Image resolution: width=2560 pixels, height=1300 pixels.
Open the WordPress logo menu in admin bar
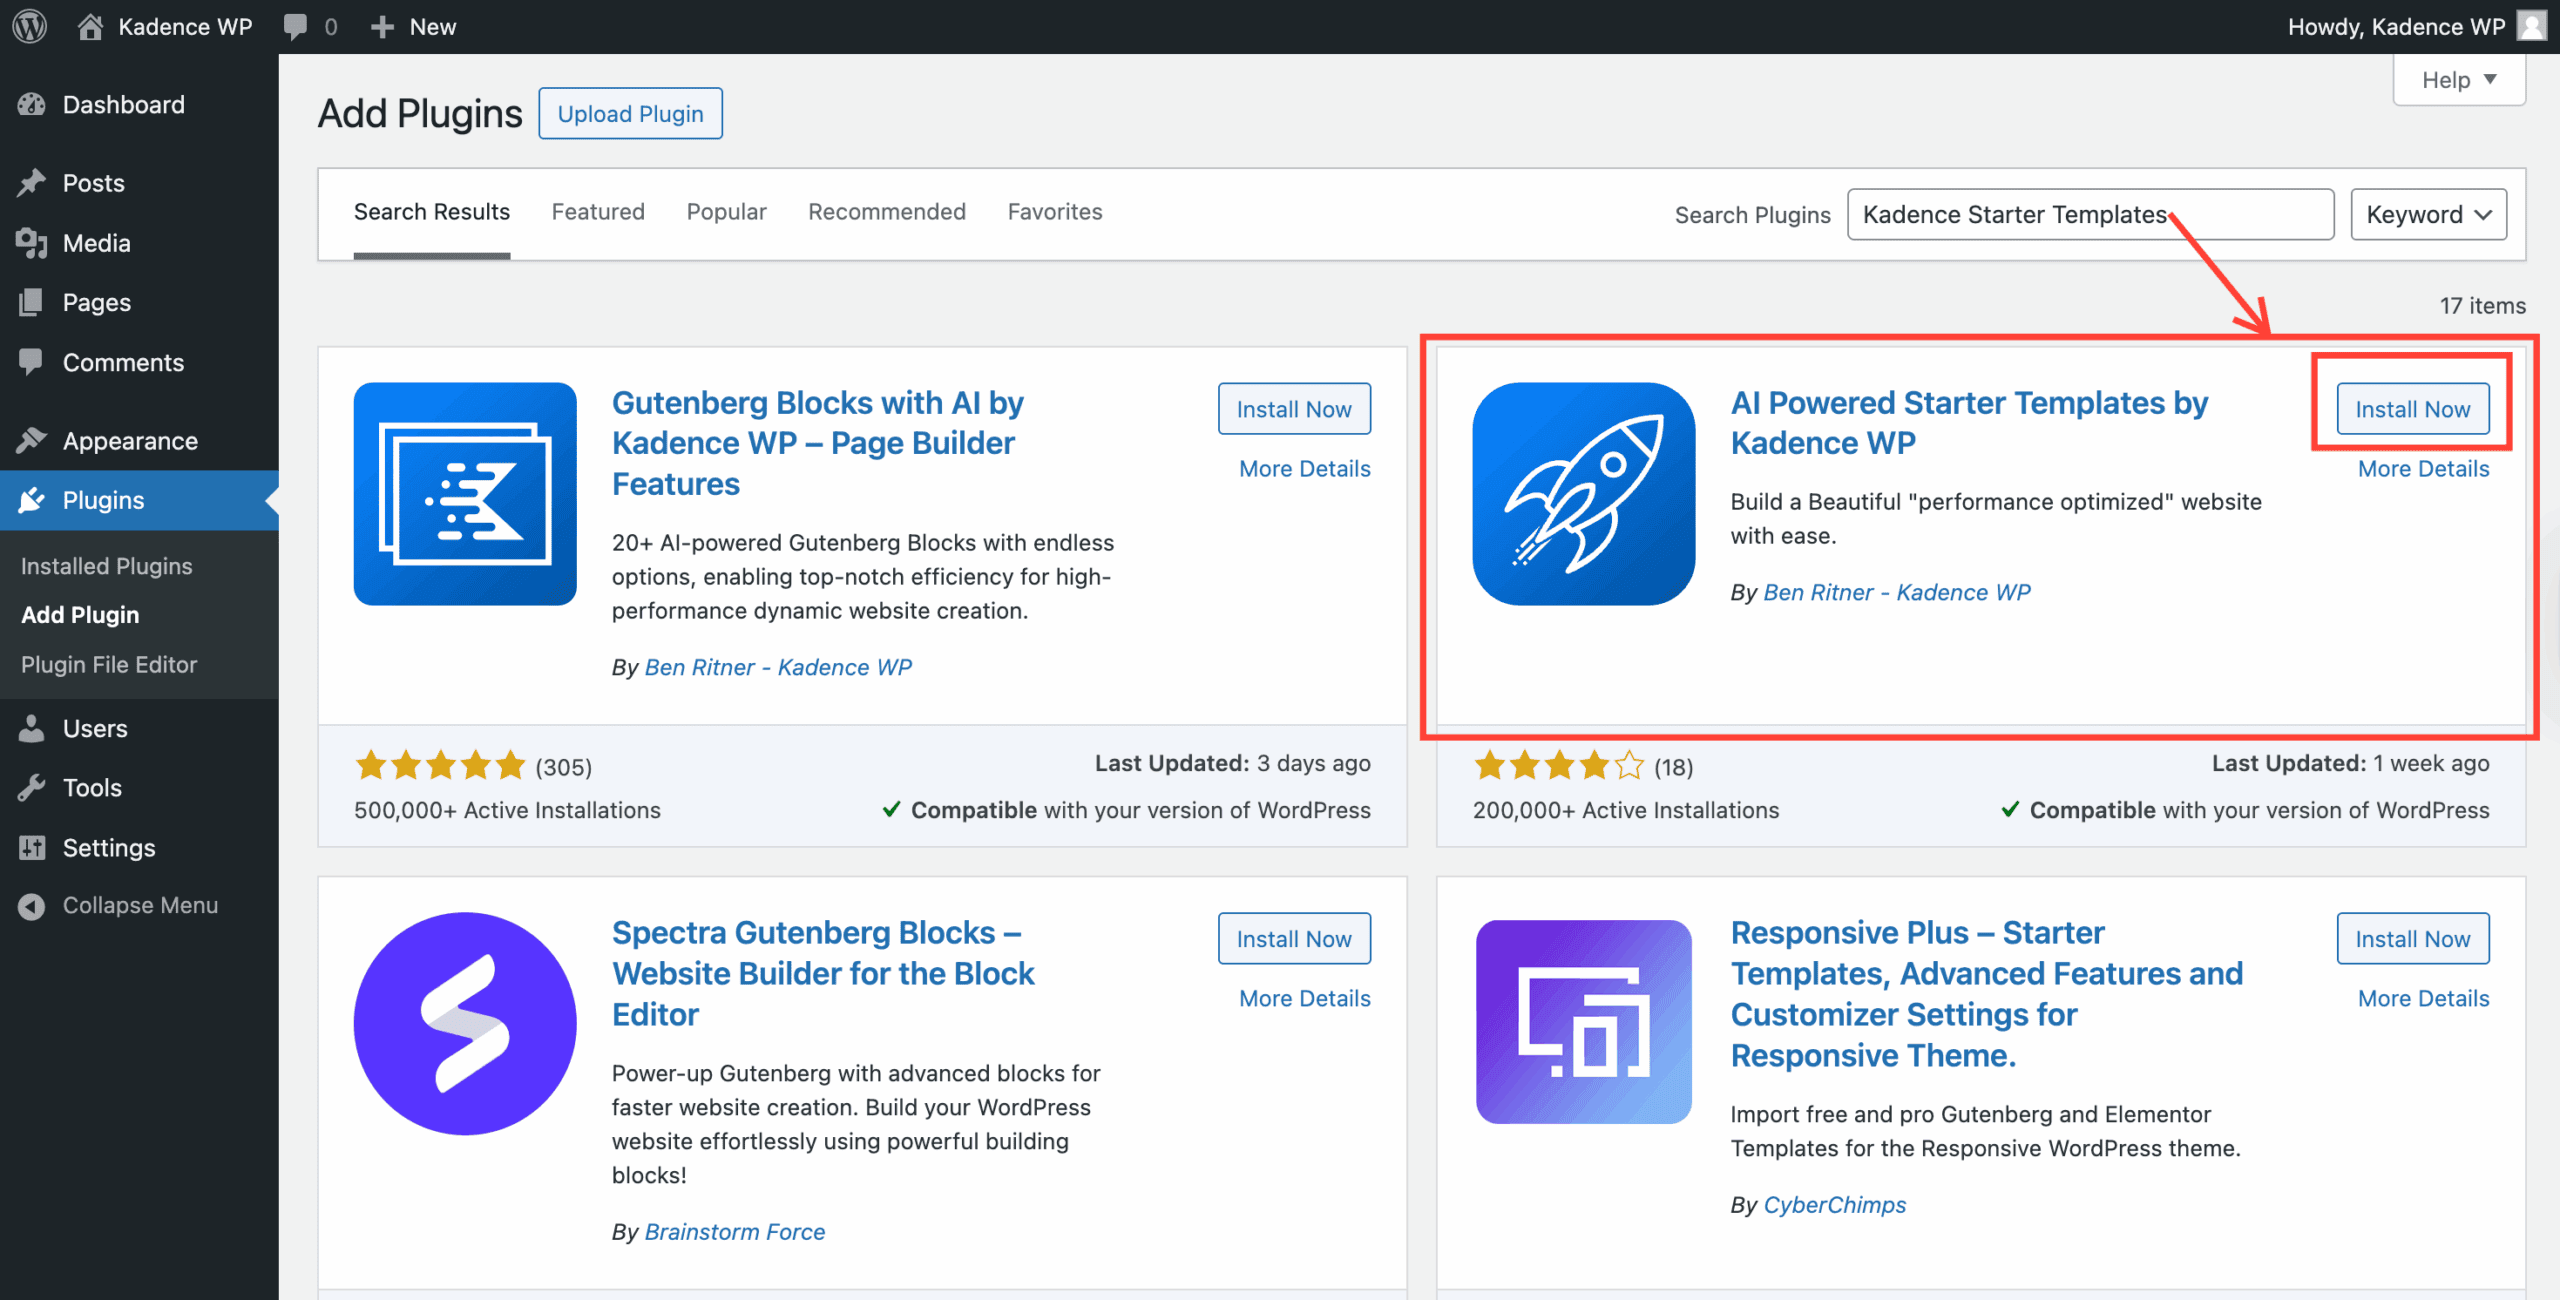coord(28,26)
